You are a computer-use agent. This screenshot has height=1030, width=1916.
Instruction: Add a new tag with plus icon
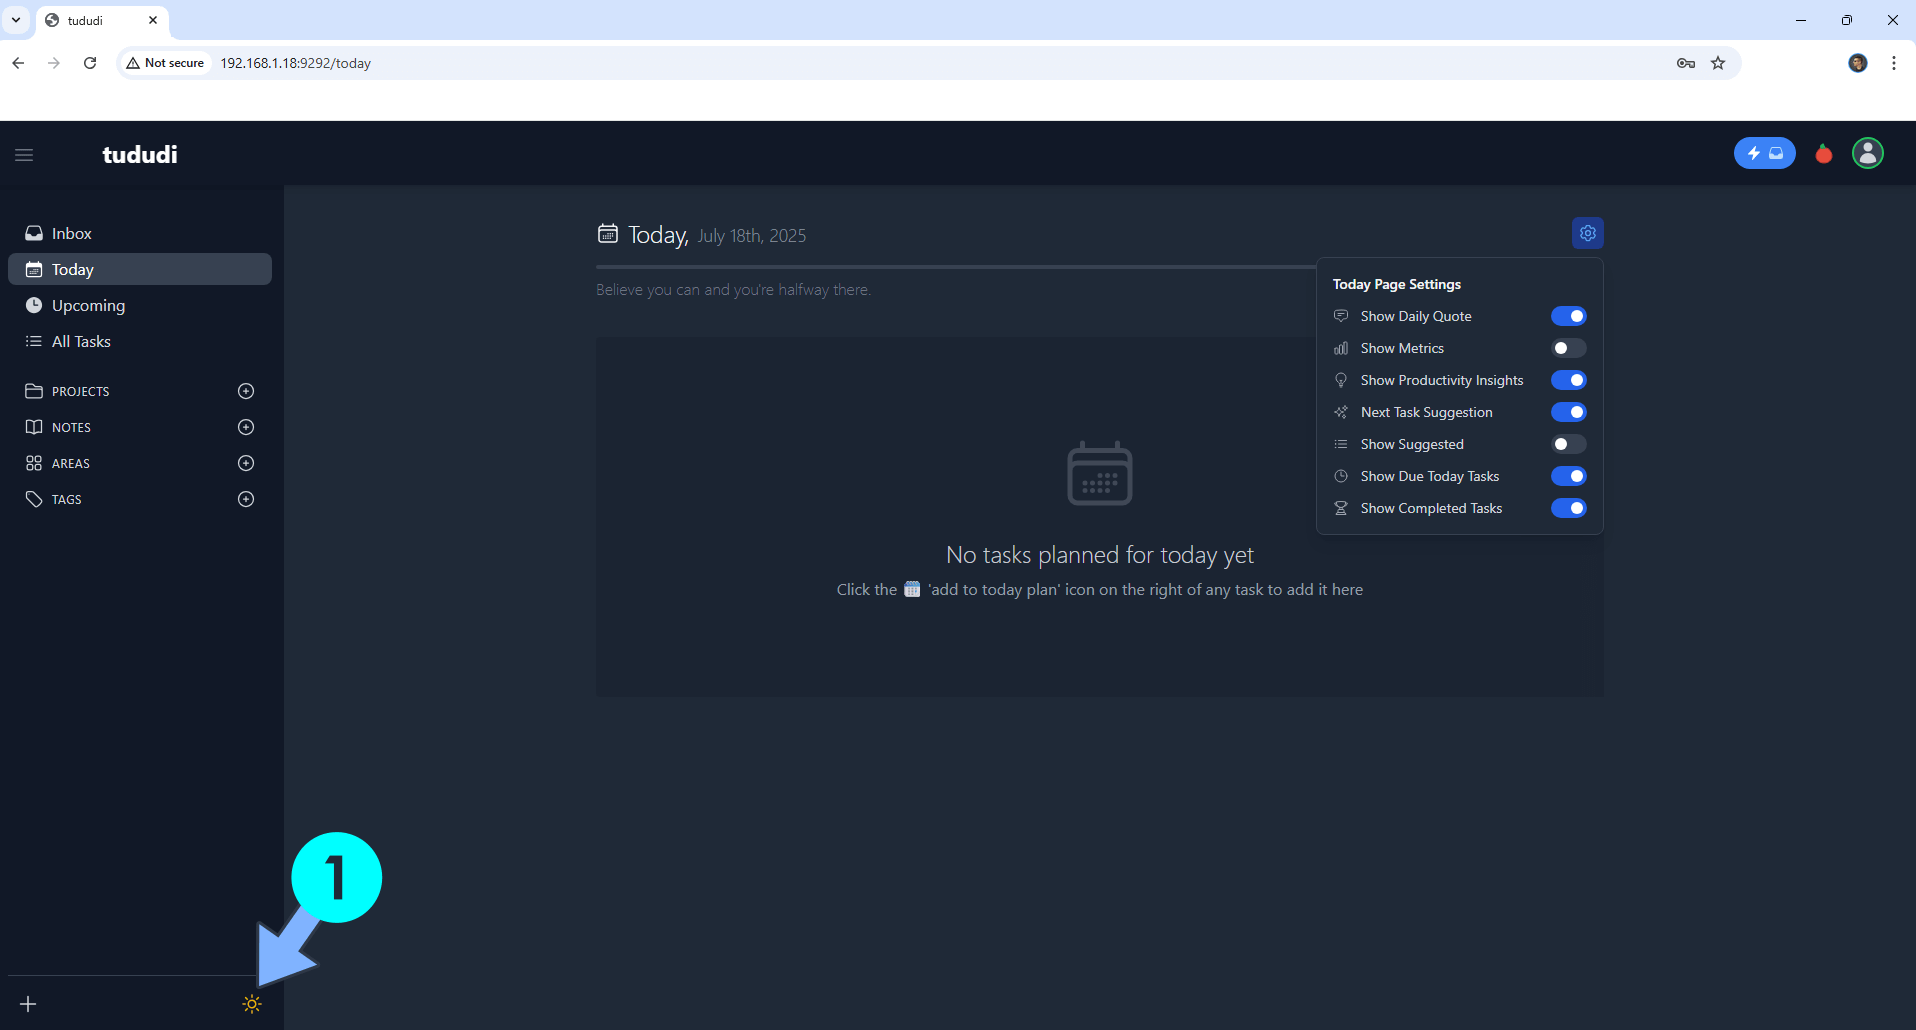click(246, 499)
